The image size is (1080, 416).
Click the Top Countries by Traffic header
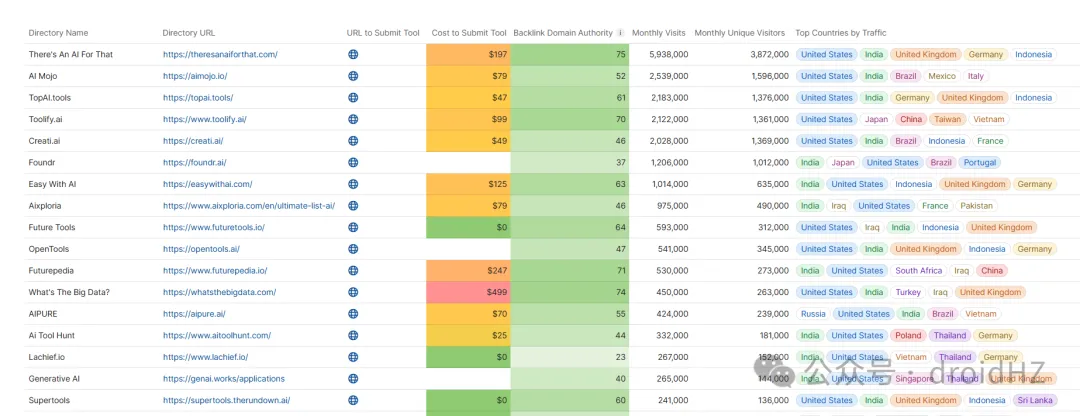(x=840, y=33)
